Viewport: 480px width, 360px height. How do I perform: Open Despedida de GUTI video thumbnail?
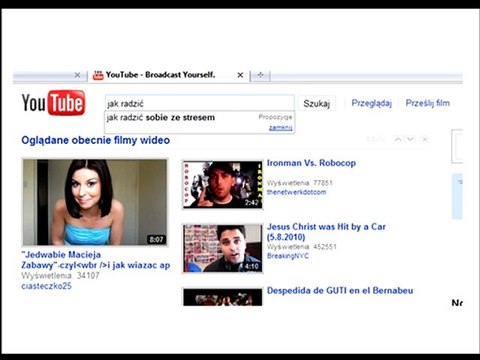[x=223, y=297]
